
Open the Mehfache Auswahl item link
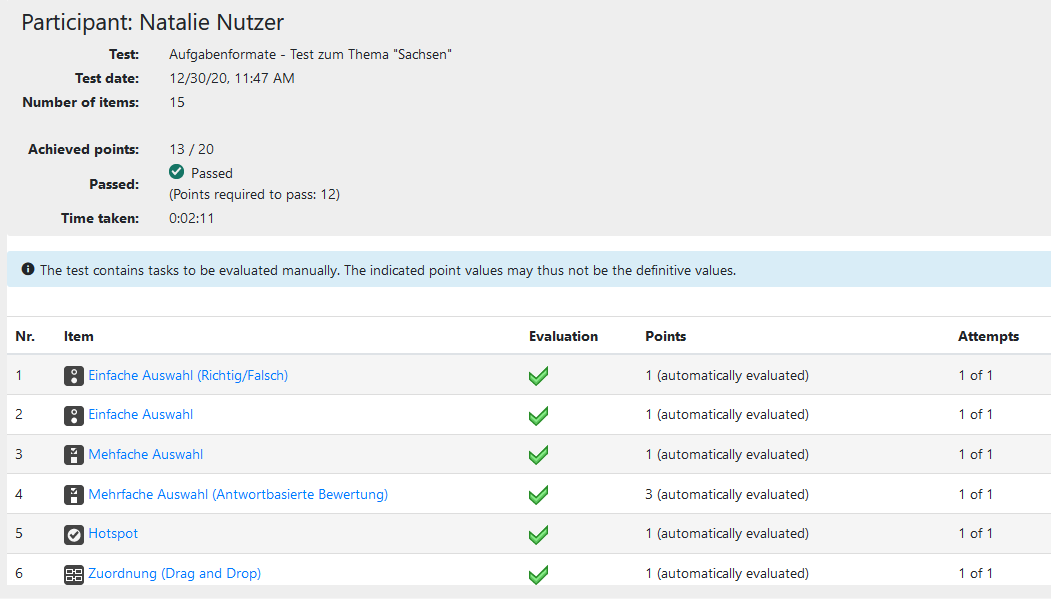point(145,455)
